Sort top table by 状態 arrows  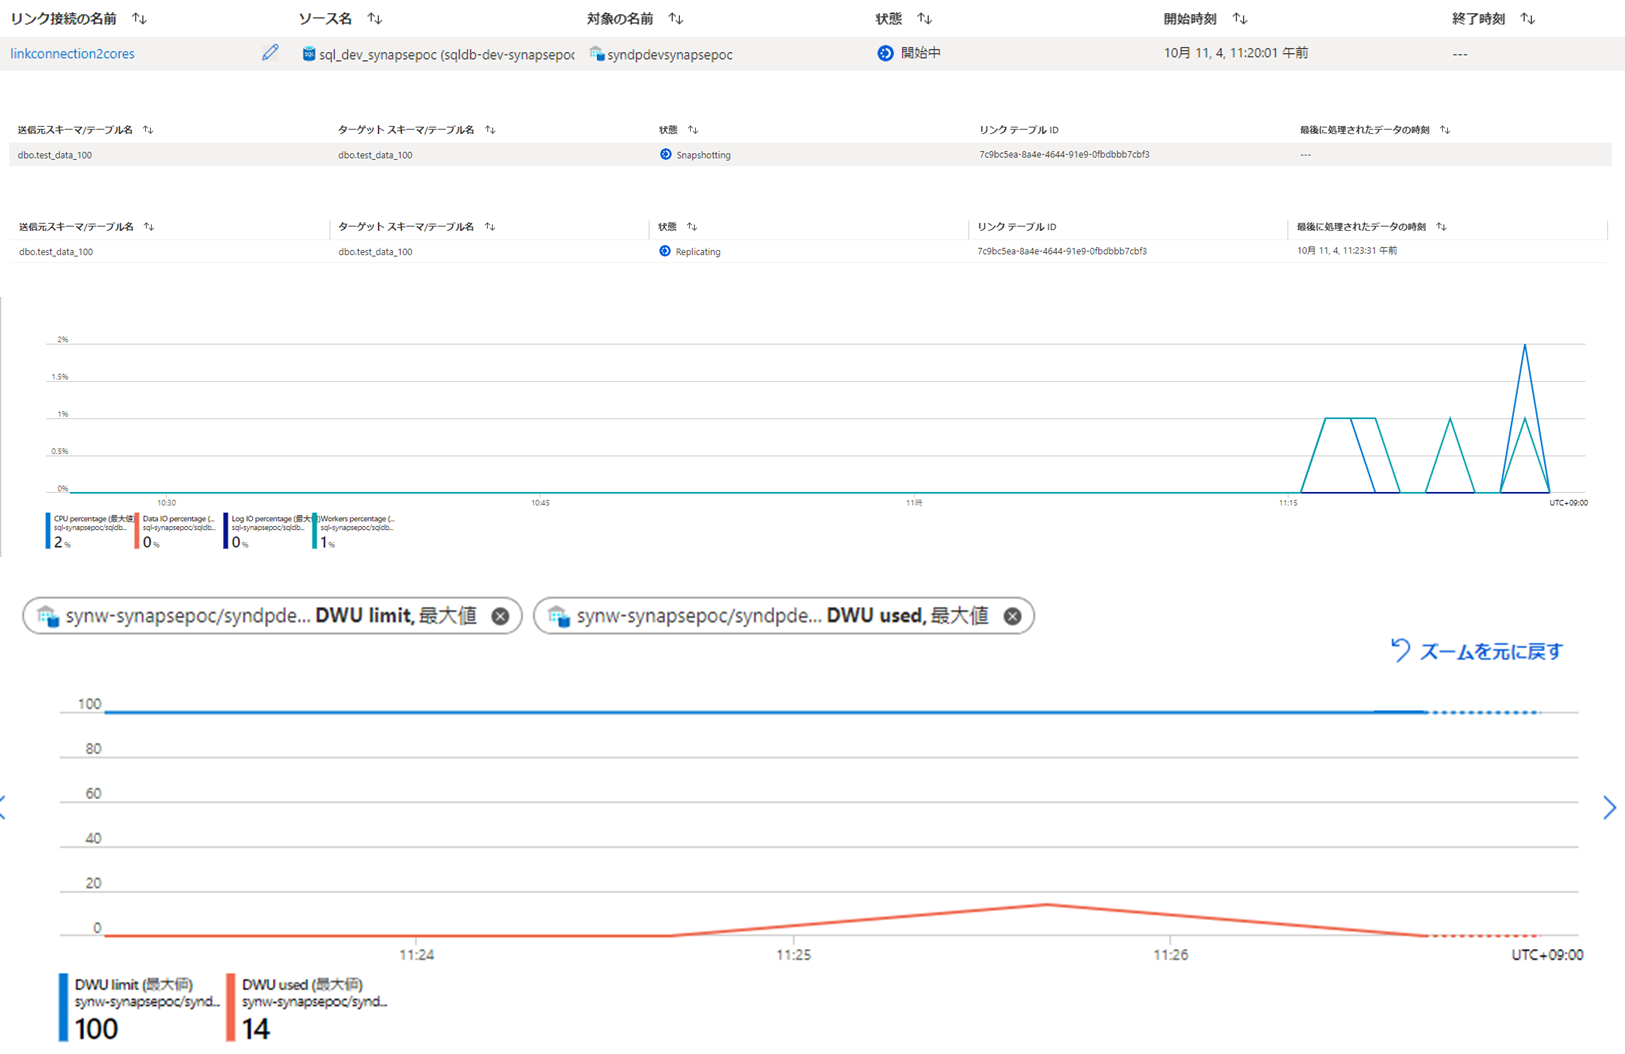[924, 19]
